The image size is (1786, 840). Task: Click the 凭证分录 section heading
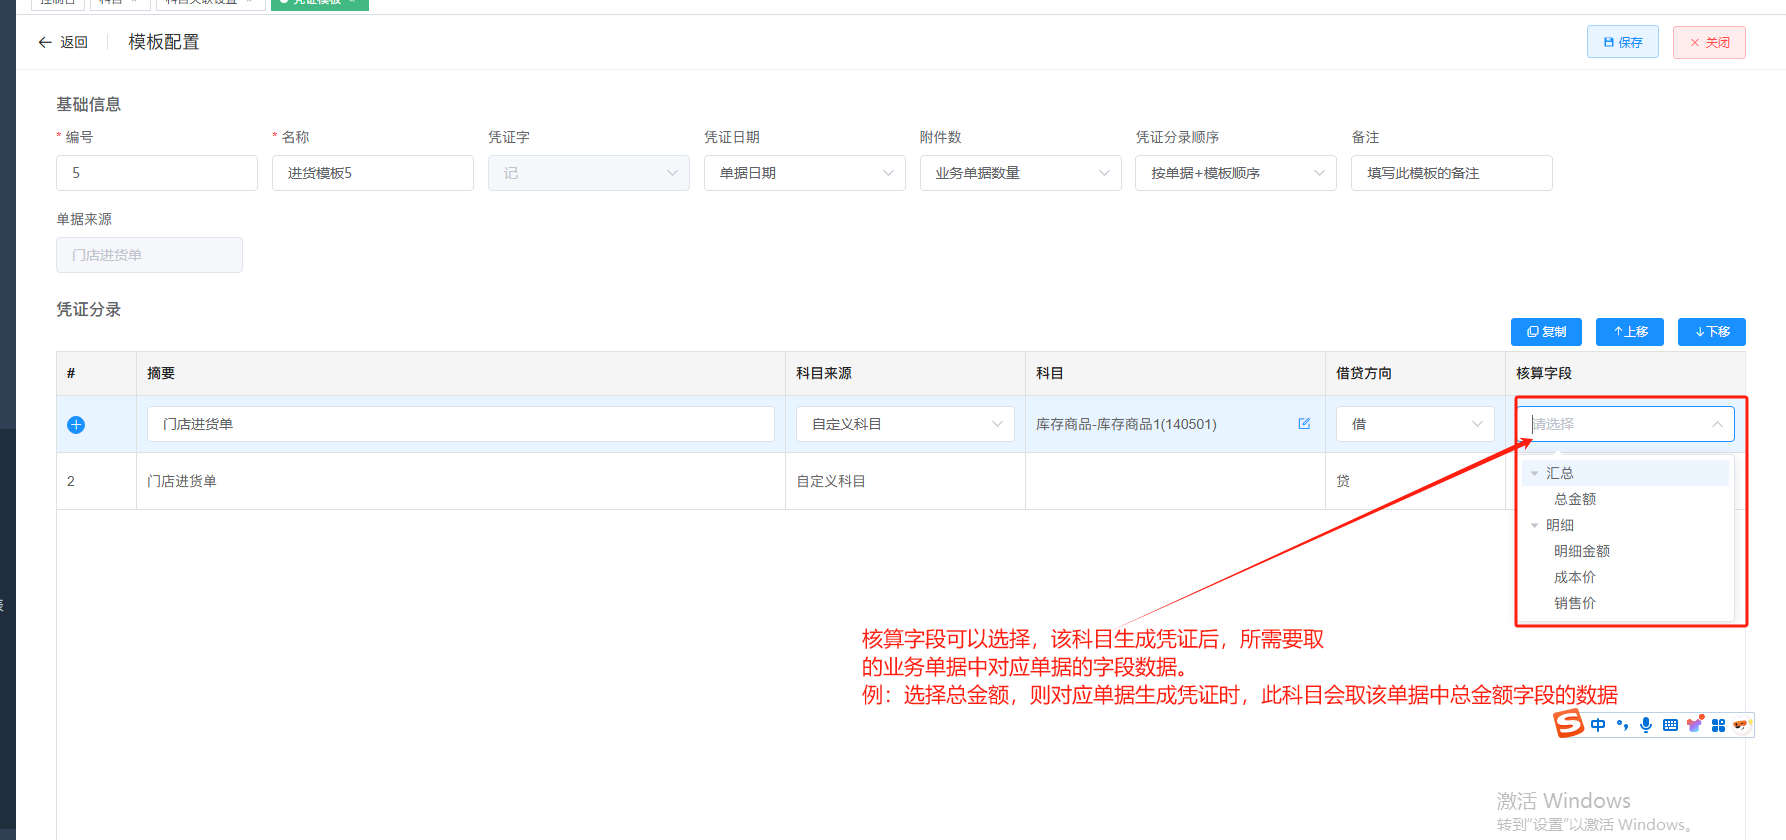[89, 310]
